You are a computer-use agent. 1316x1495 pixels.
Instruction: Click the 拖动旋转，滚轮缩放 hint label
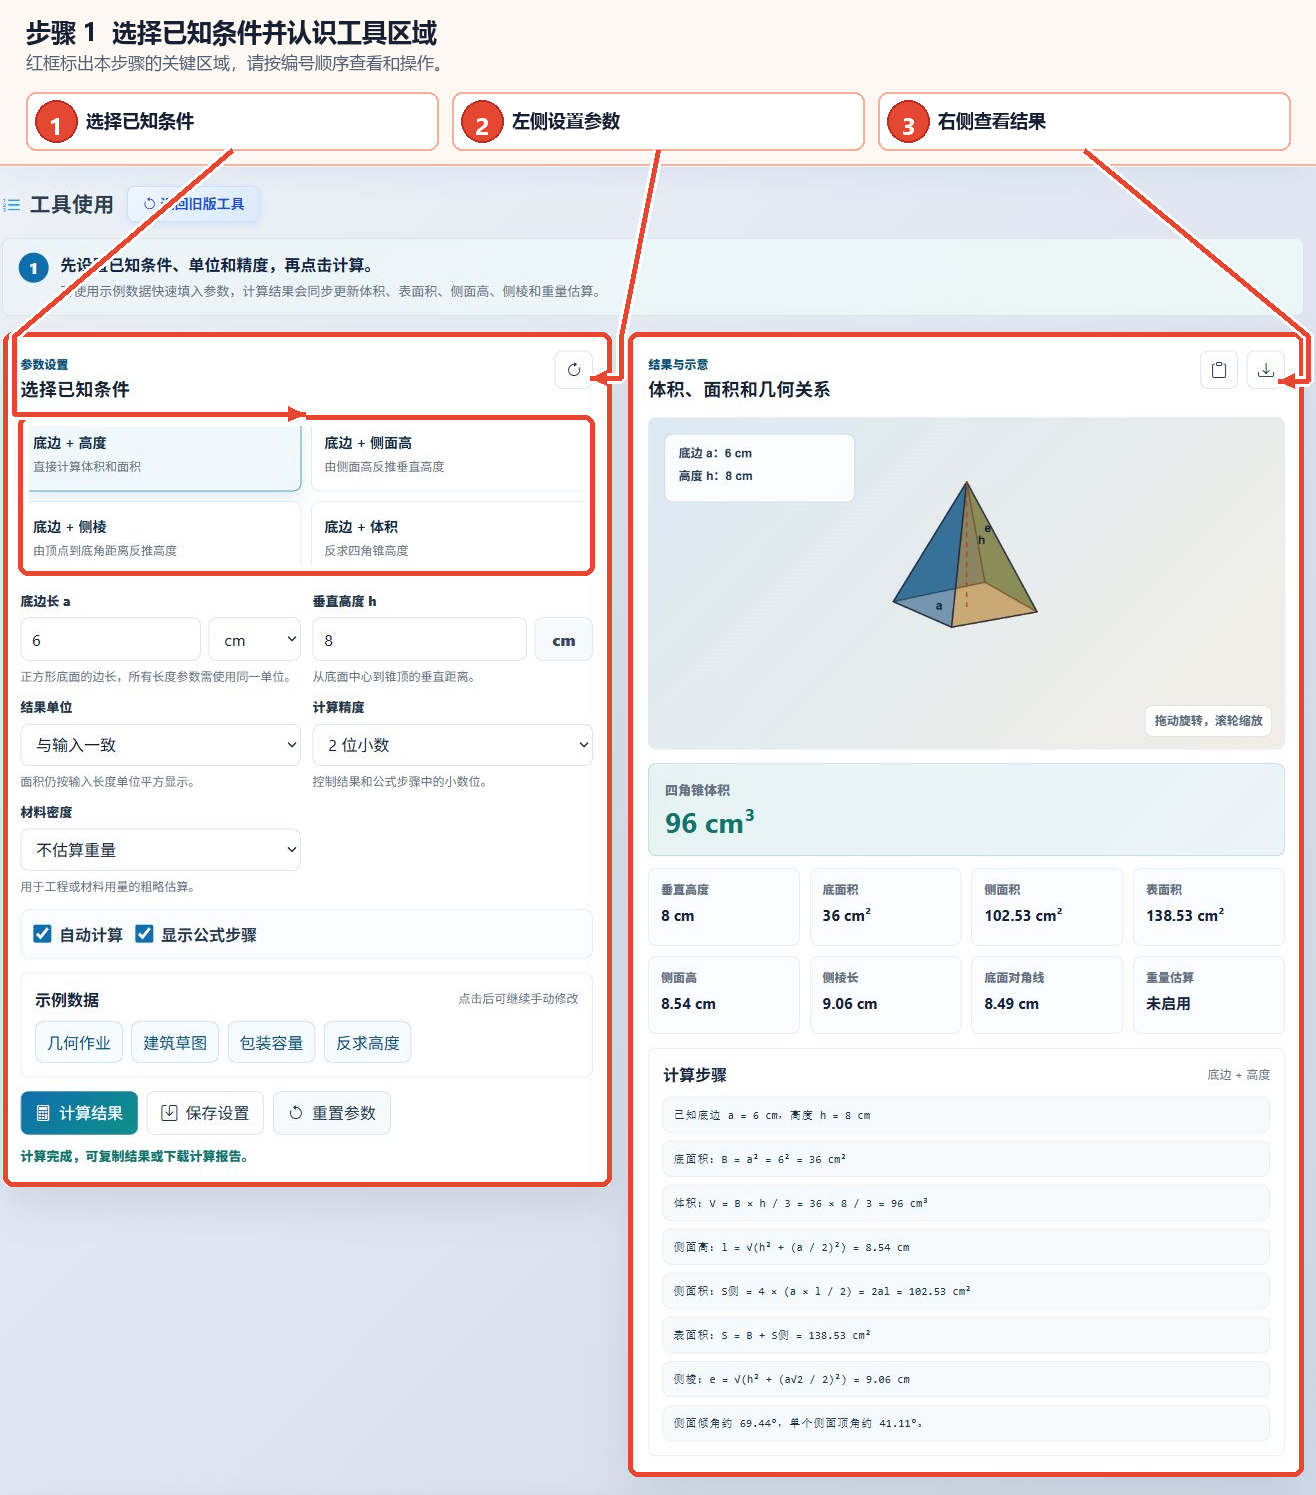[1208, 721]
